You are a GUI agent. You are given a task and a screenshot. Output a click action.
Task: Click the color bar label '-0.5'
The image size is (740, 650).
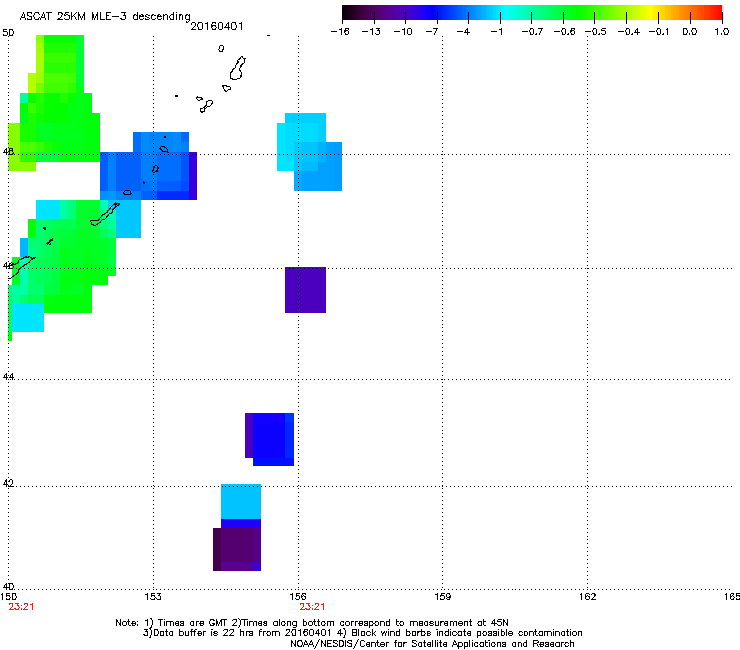(596, 32)
